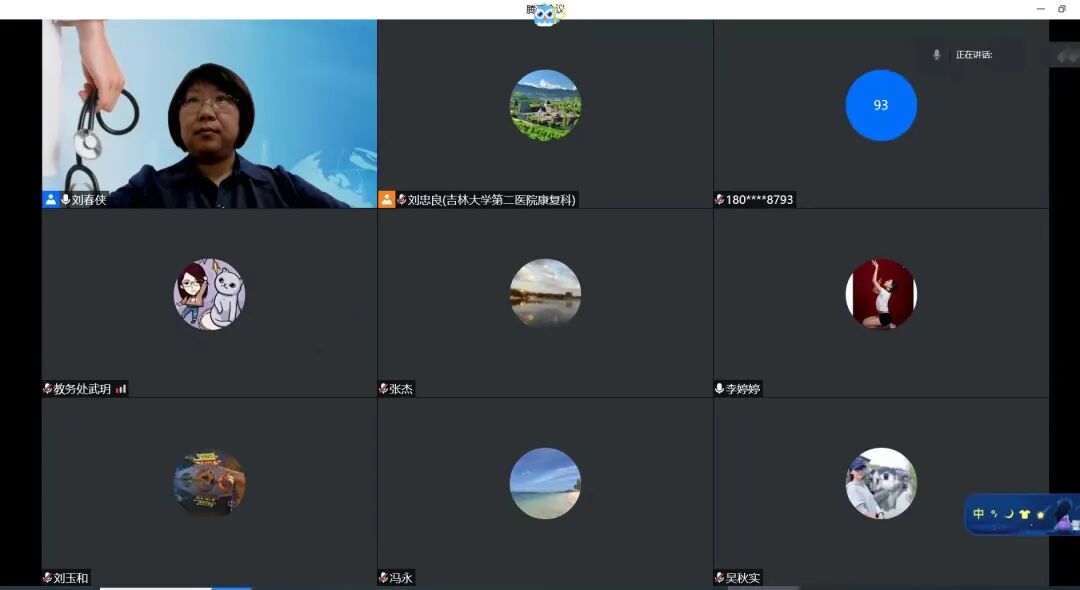This screenshot has width=1080, height=590.
Task: Click the signal strength icon beside 教务处武玥
Action: coord(120,389)
